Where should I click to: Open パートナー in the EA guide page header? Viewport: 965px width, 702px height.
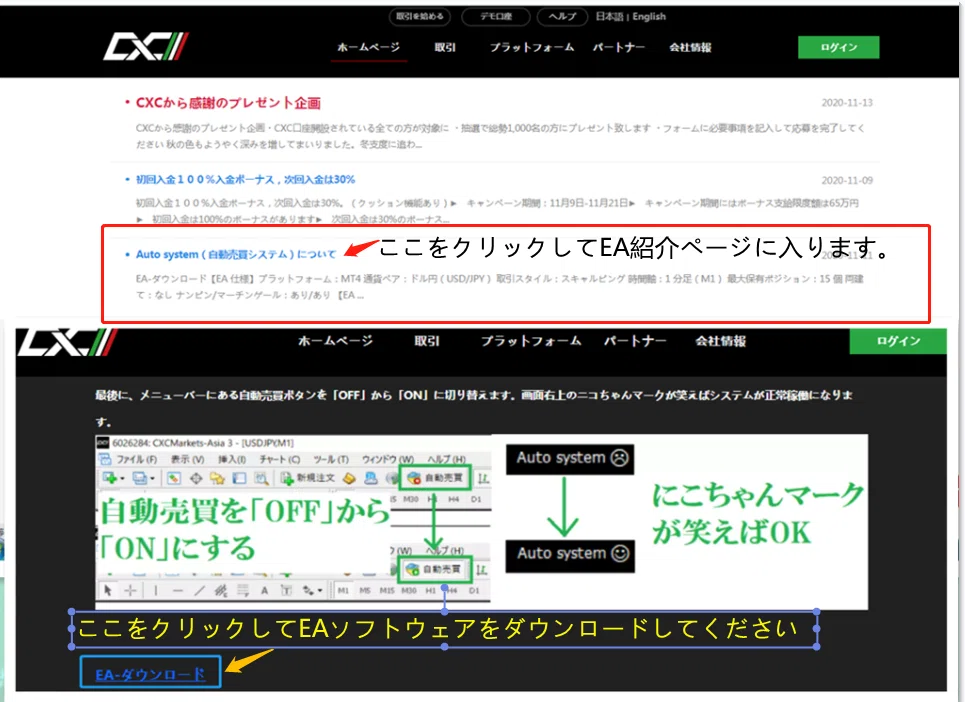coord(635,341)
